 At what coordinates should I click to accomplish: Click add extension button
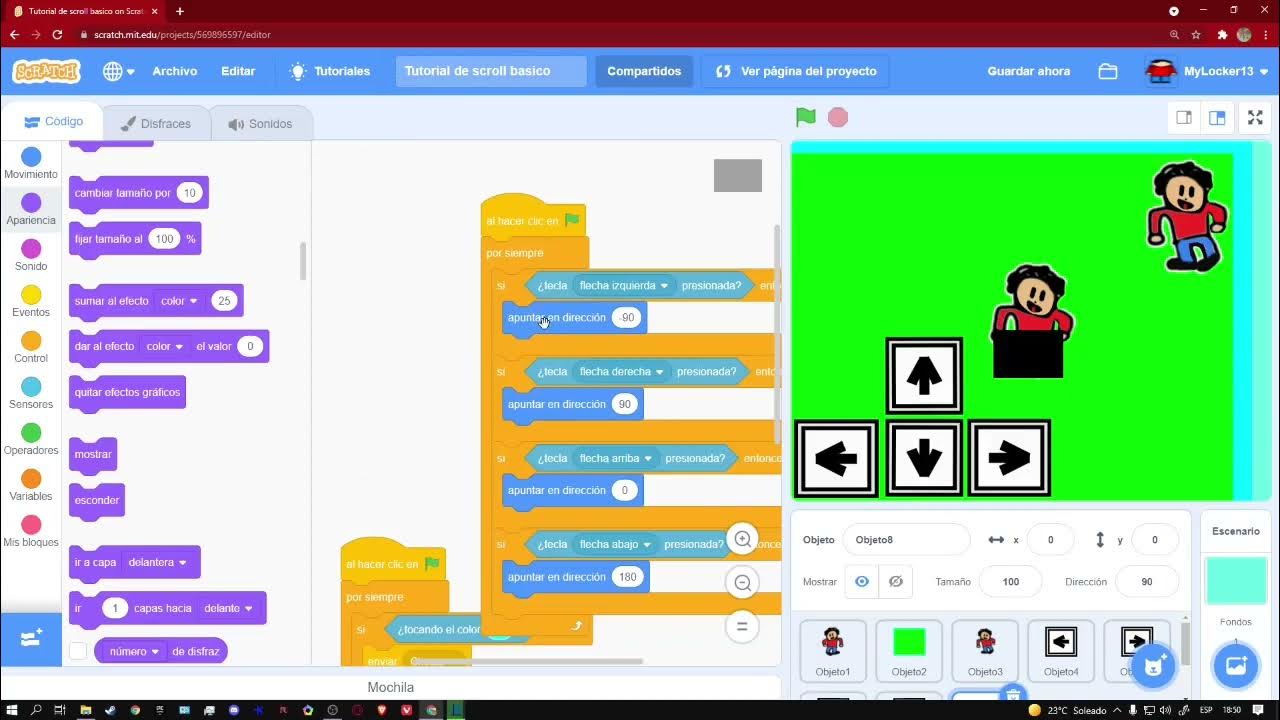(x=31, y=638)
